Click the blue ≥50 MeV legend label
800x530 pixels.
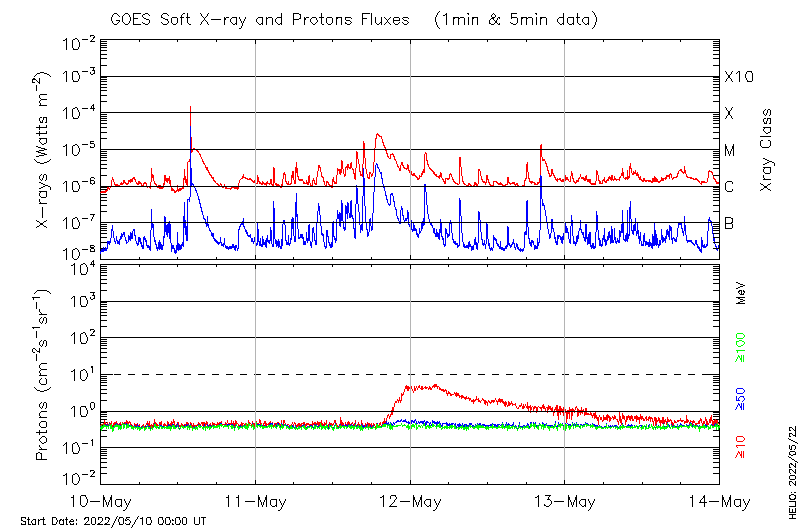(x=742, y=398)
